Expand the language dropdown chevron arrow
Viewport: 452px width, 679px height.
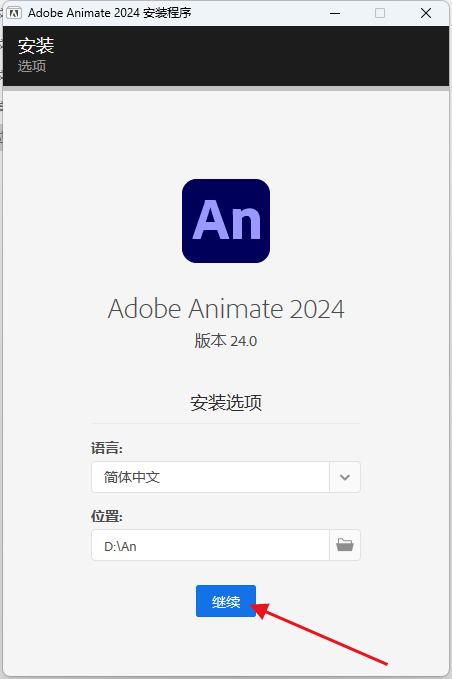point(345,477)
